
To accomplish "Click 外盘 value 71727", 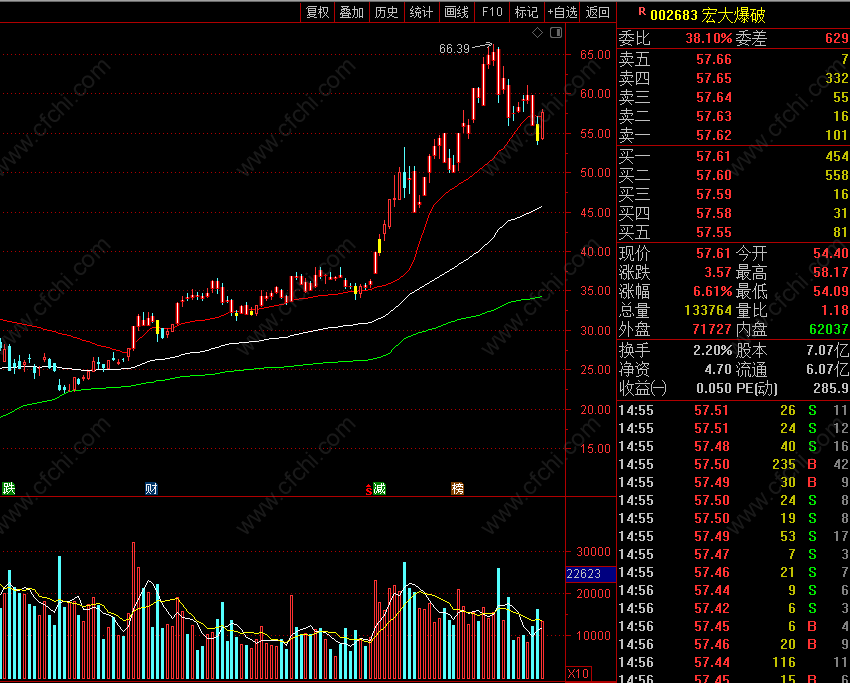I will [712, 329].
